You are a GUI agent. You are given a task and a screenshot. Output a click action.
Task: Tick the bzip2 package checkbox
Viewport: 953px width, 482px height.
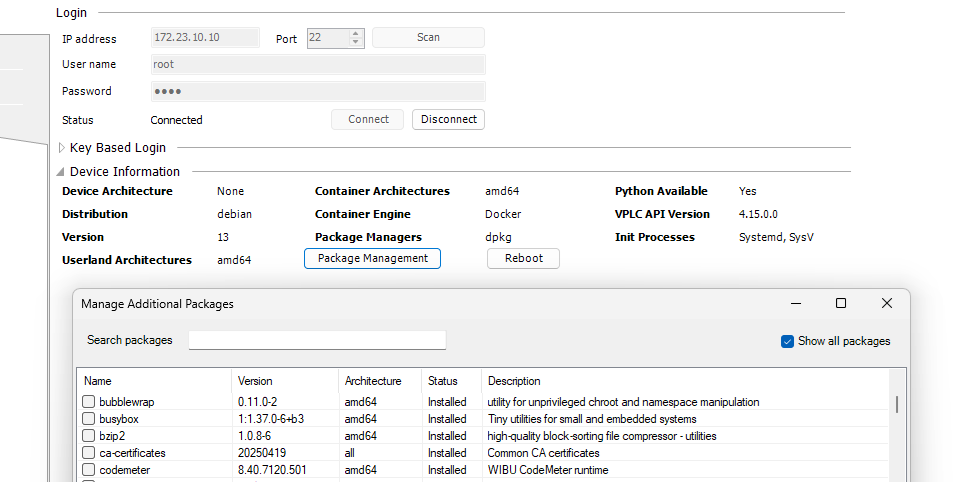(x=89, y=436)
